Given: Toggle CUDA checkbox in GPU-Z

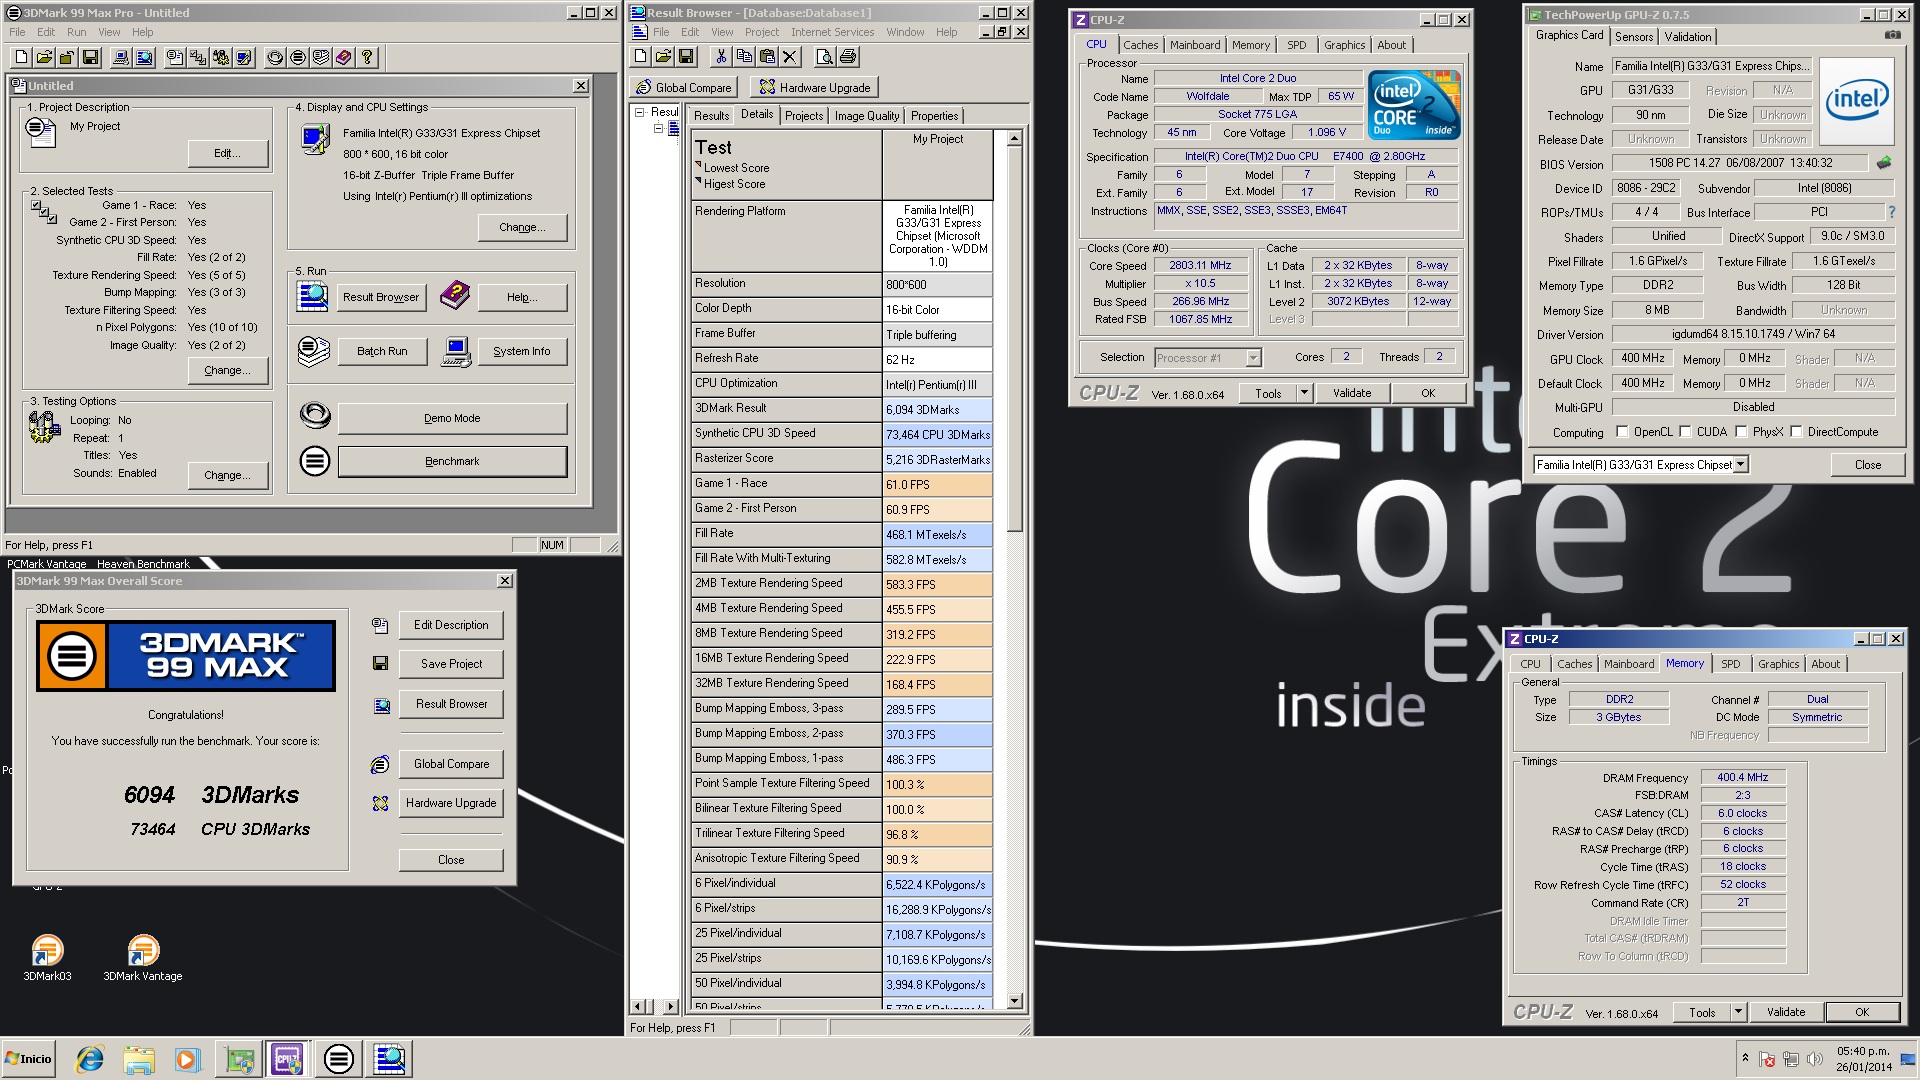Looking at the screenshot, I should 1685,432.
